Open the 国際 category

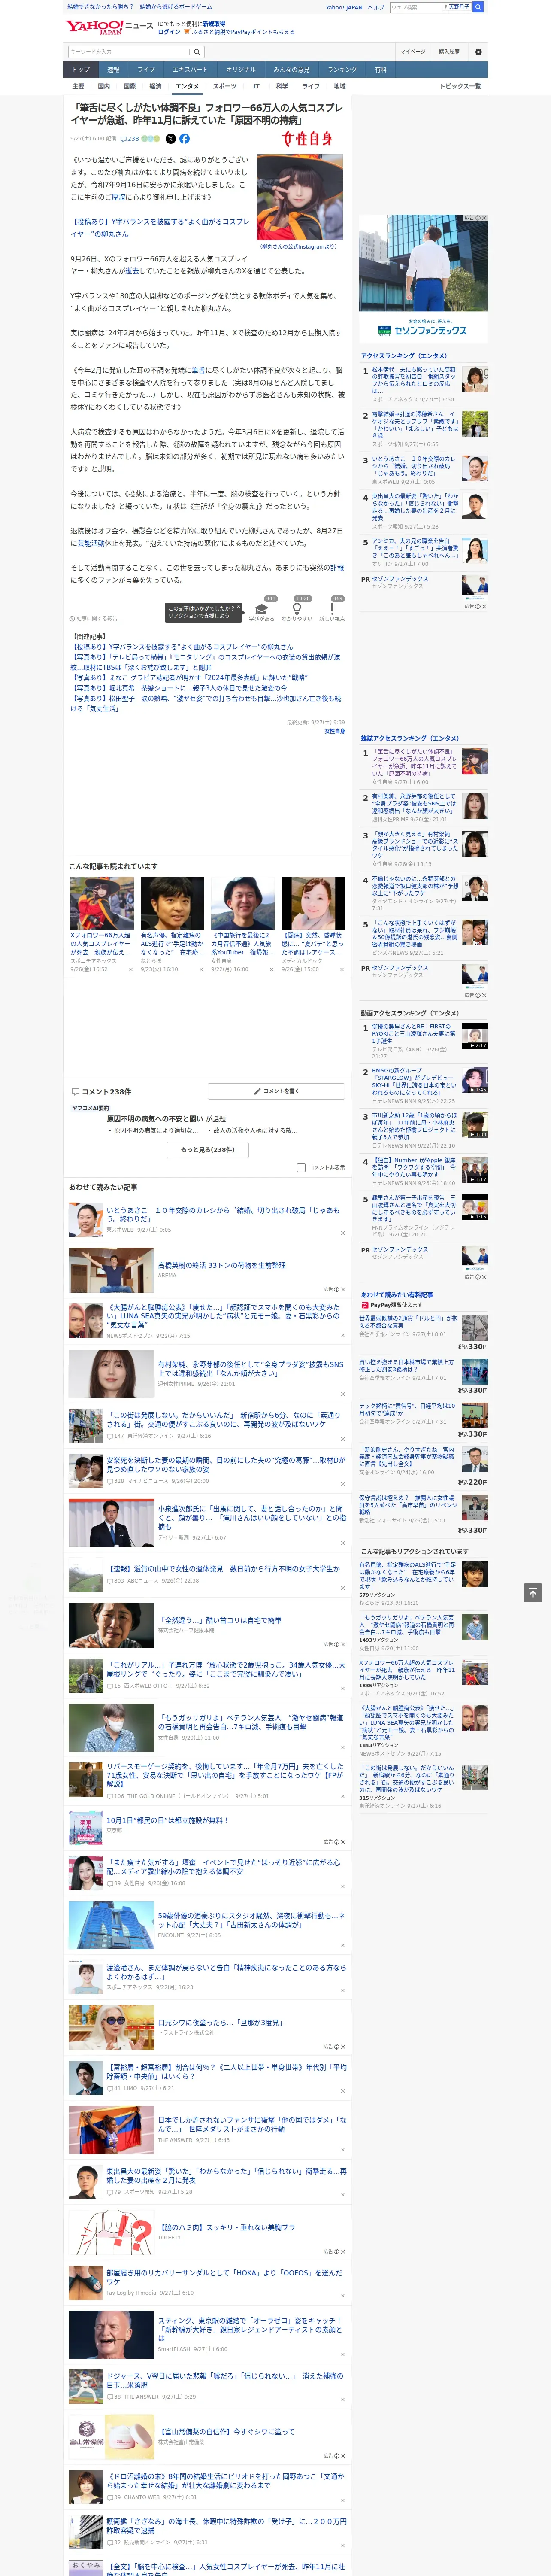pyautogui.click(x=129, y=86)
